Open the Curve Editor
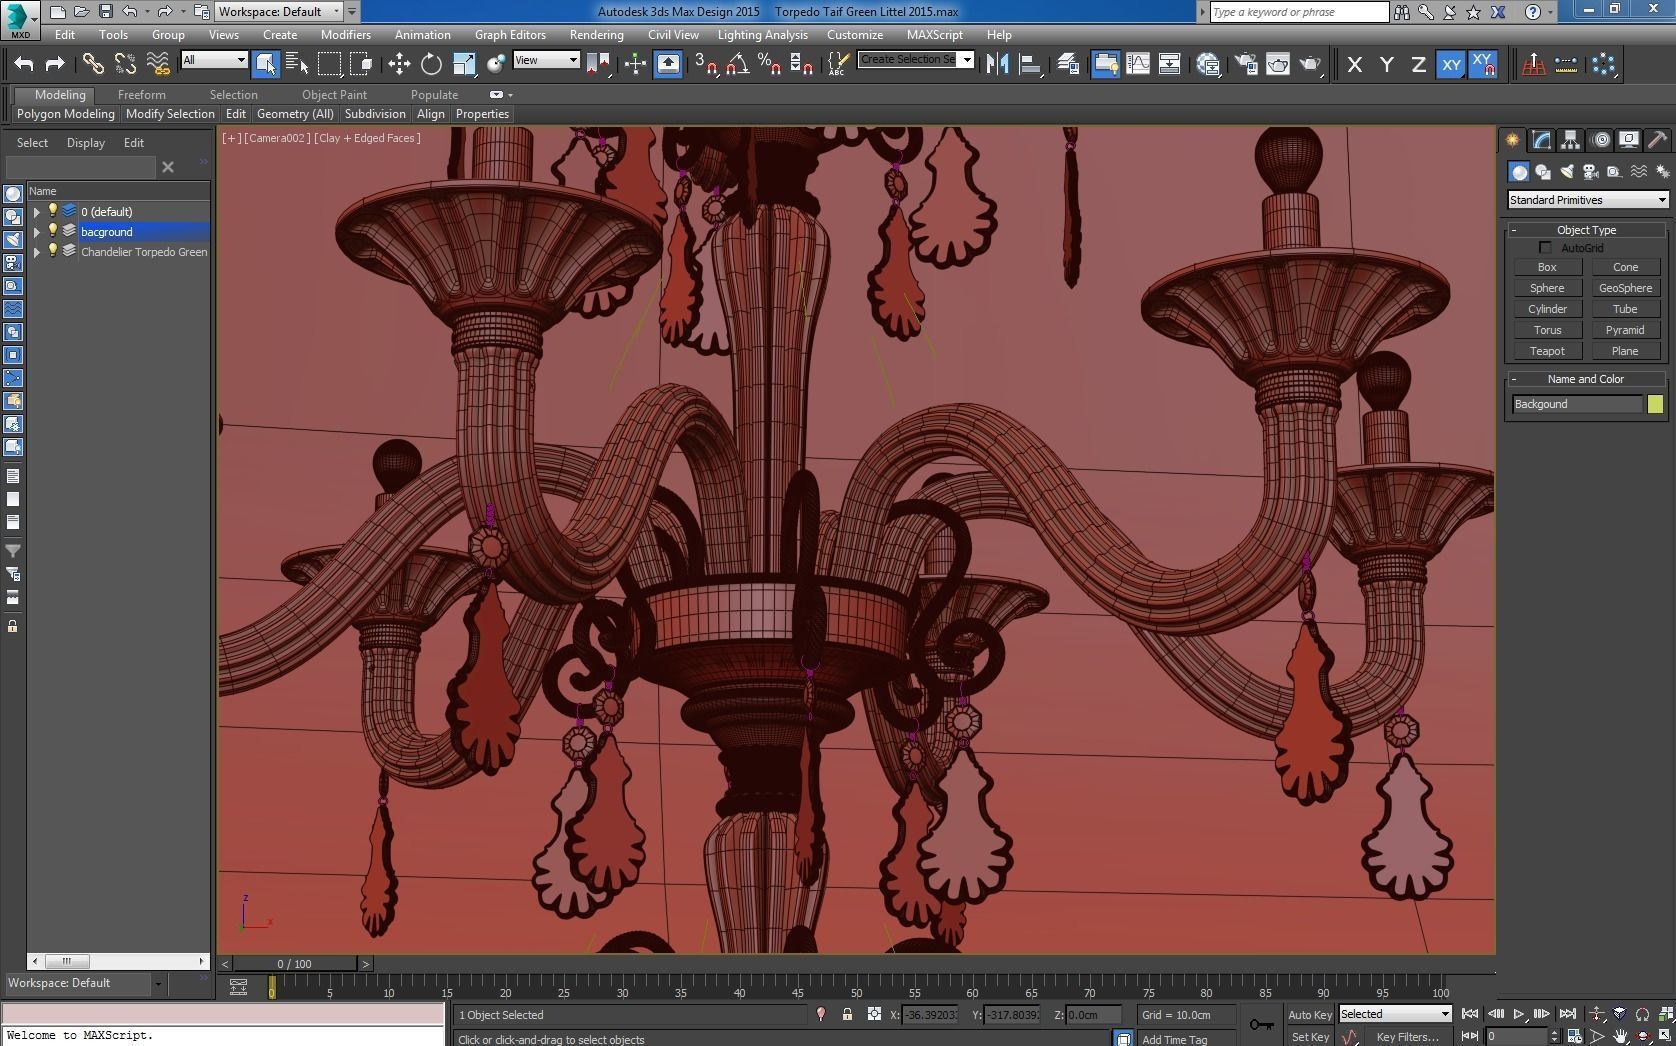Screen dimensions: 1676x1046 [1138, 64]
